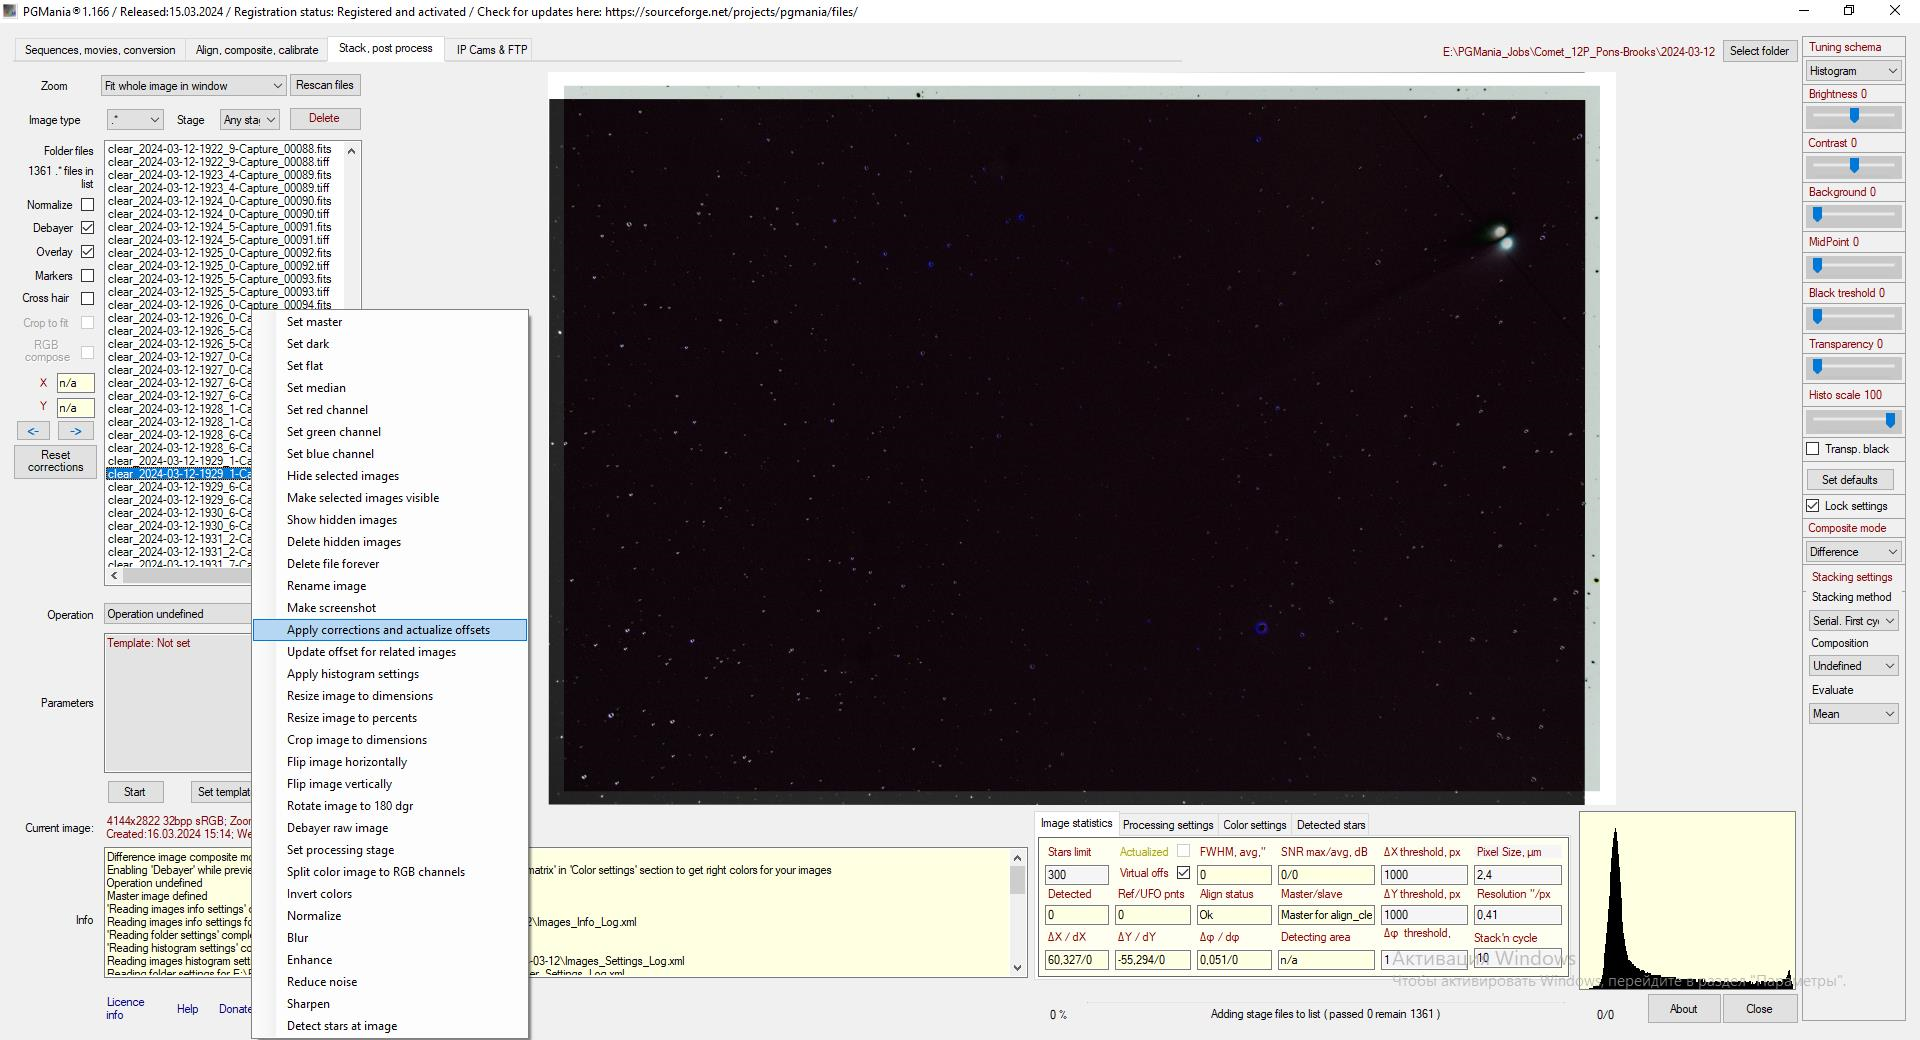Click the right arrow offset button
The width and height of the screenshot is (1920, 1040).
click(76, 431)
